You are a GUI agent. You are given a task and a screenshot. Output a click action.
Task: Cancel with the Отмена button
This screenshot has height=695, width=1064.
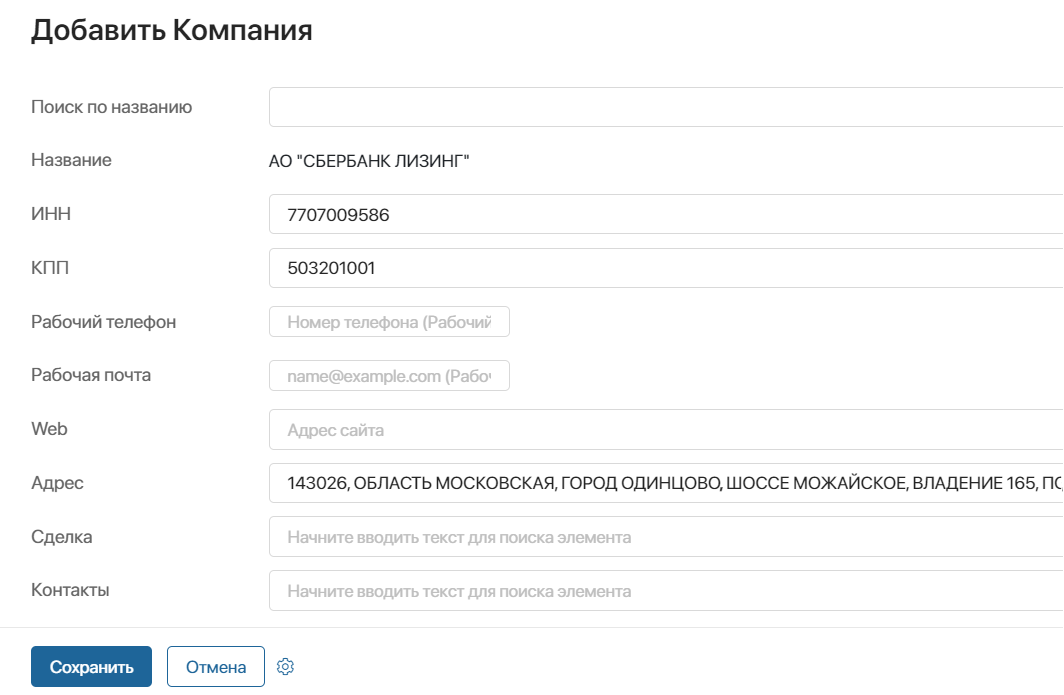pos(216,666)
